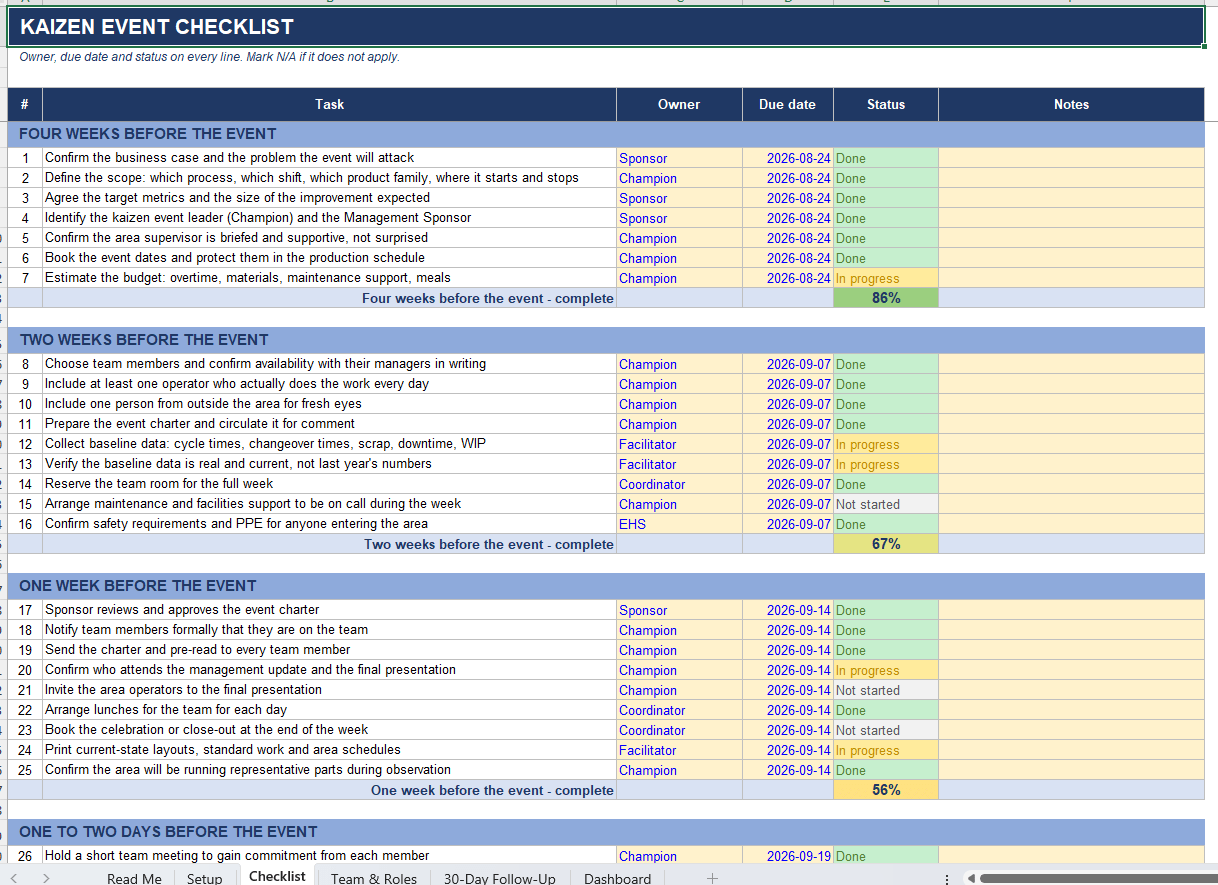Go to the Team & Roles tab
The width and height of the screenshot is (1218, 885).
click(374, 878)
